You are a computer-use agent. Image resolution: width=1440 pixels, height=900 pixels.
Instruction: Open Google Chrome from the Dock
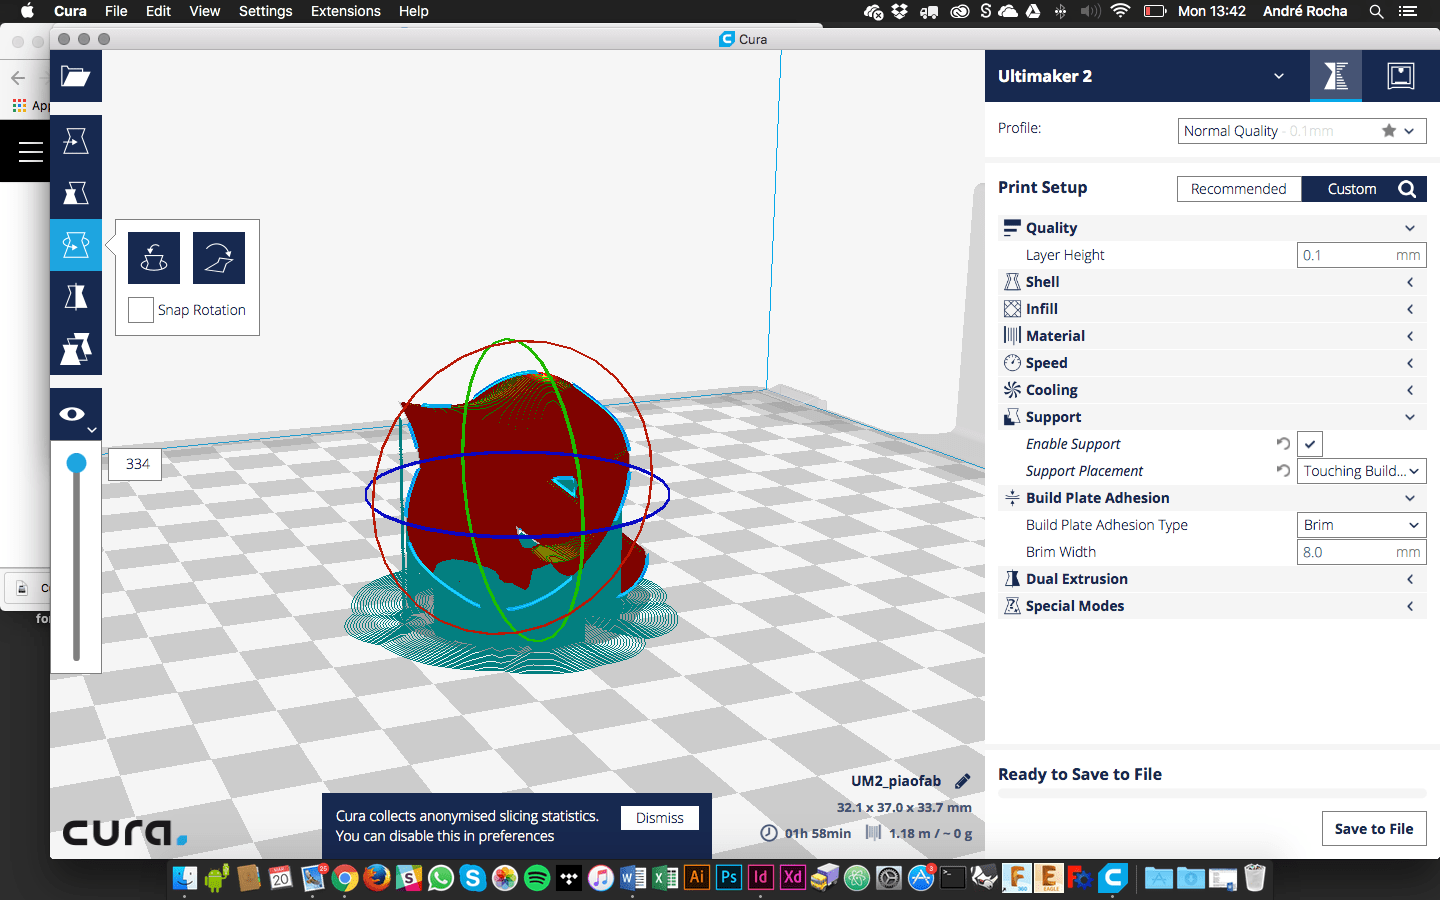point(345,878)
